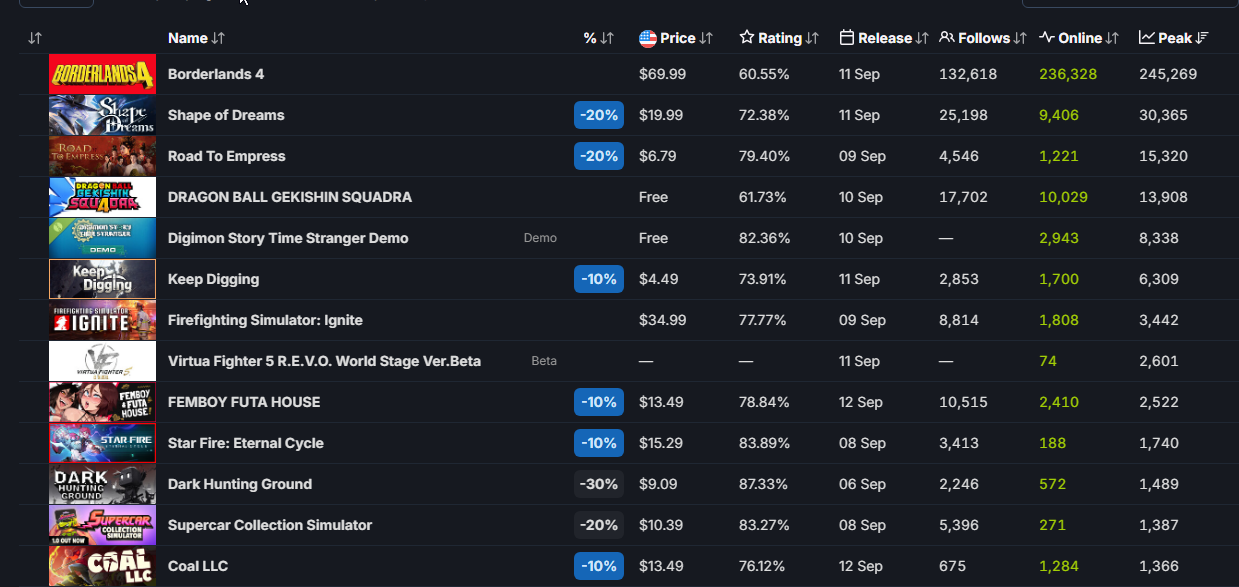Click the Keep Digging thumbnail image
1239x587 pixels.
(x=102, y=279)
